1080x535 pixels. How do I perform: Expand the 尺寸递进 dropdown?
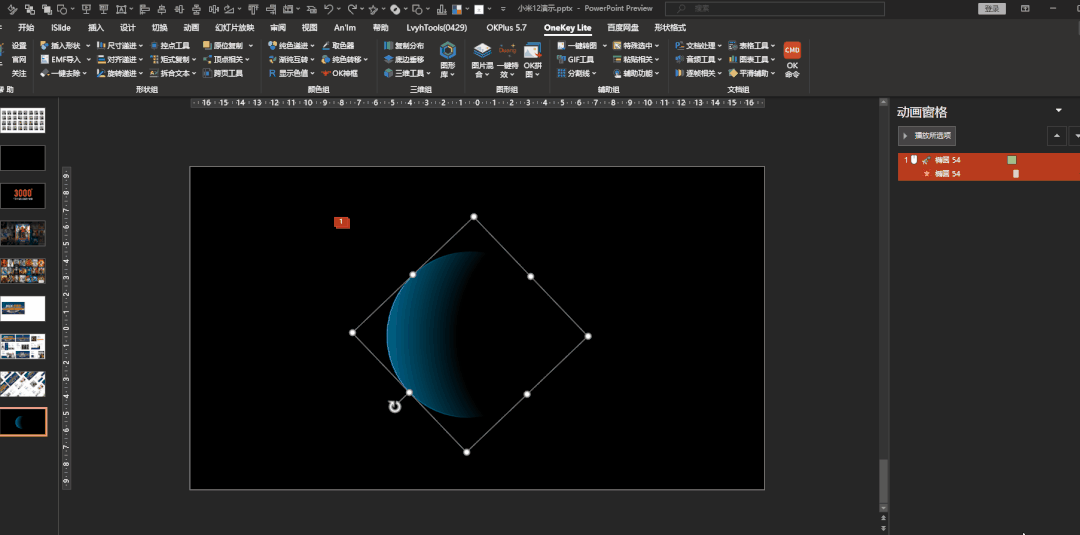coord(141,45)
